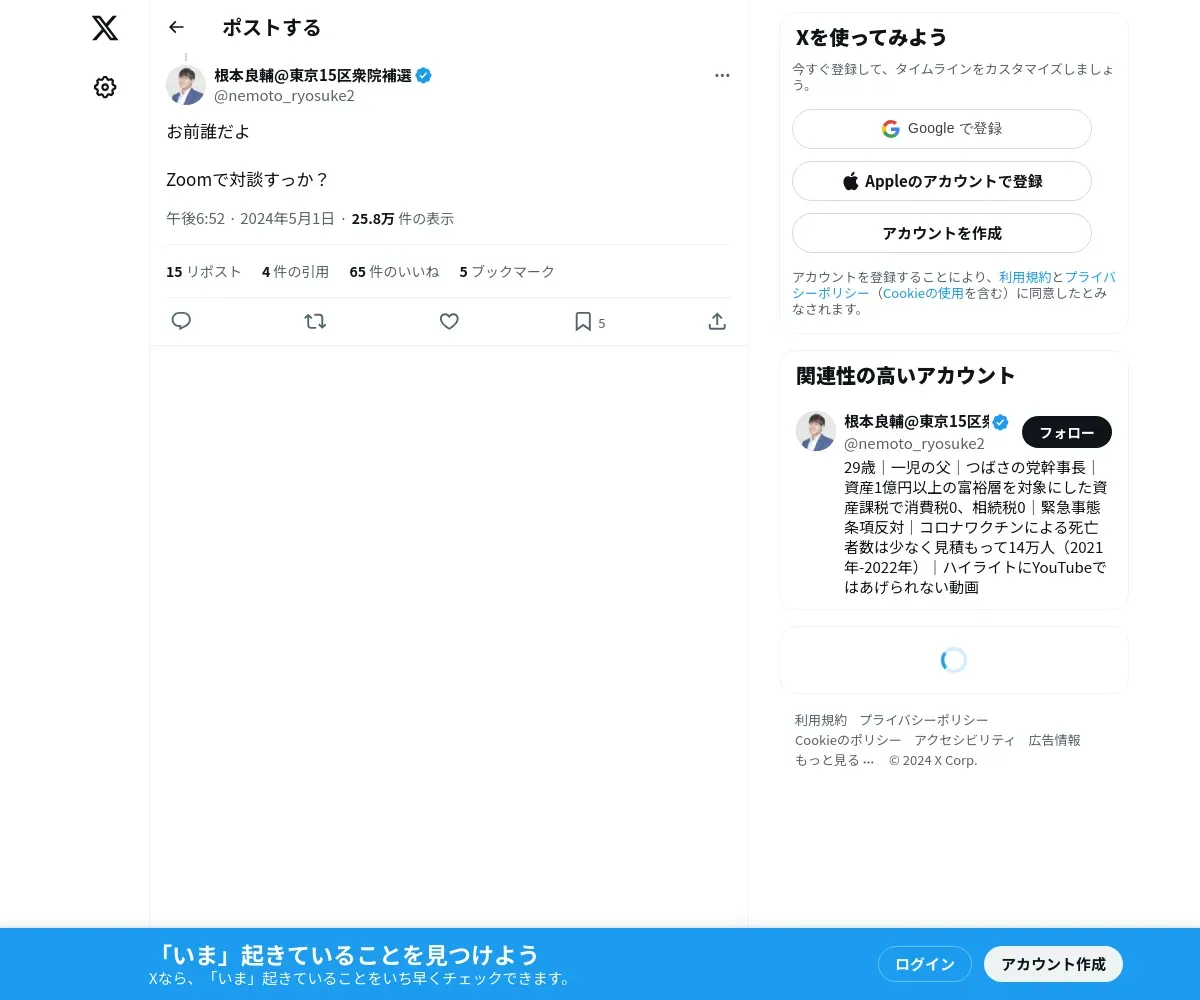Click the post text Zoomで対談すっか？
Screen dimensions: 1200x1000
248,180
